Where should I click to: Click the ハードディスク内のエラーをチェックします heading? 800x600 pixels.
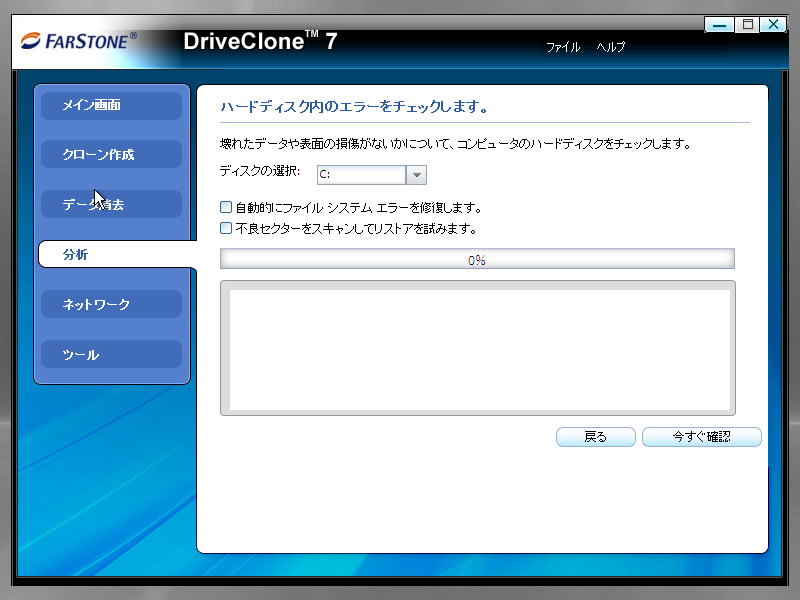[354, 107]
